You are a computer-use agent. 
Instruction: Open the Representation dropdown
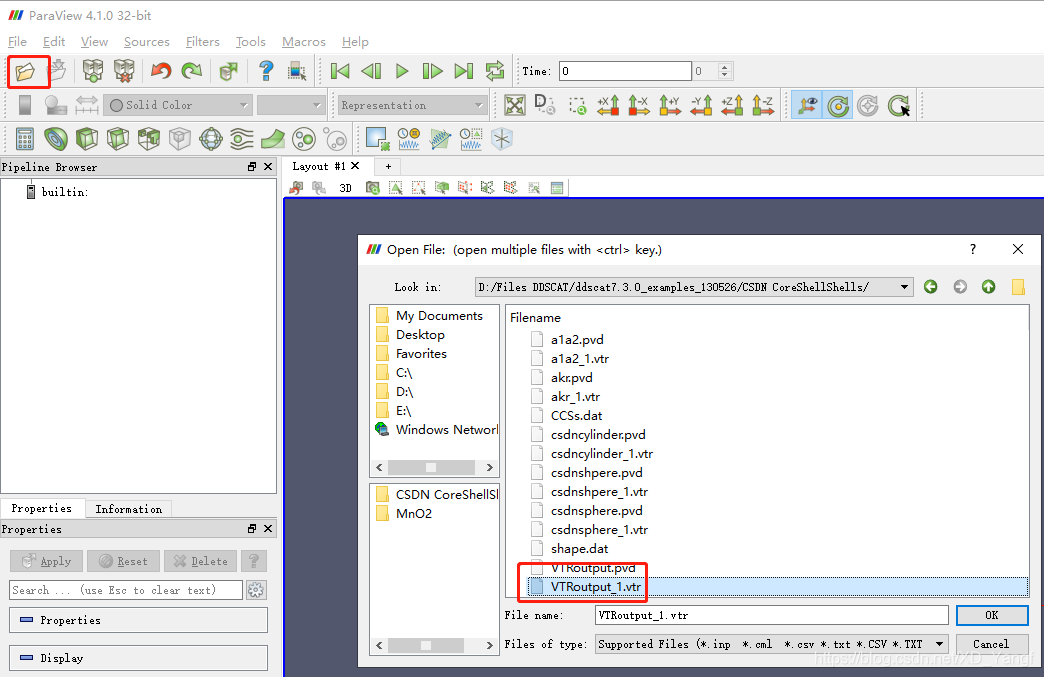coord(412,105)
